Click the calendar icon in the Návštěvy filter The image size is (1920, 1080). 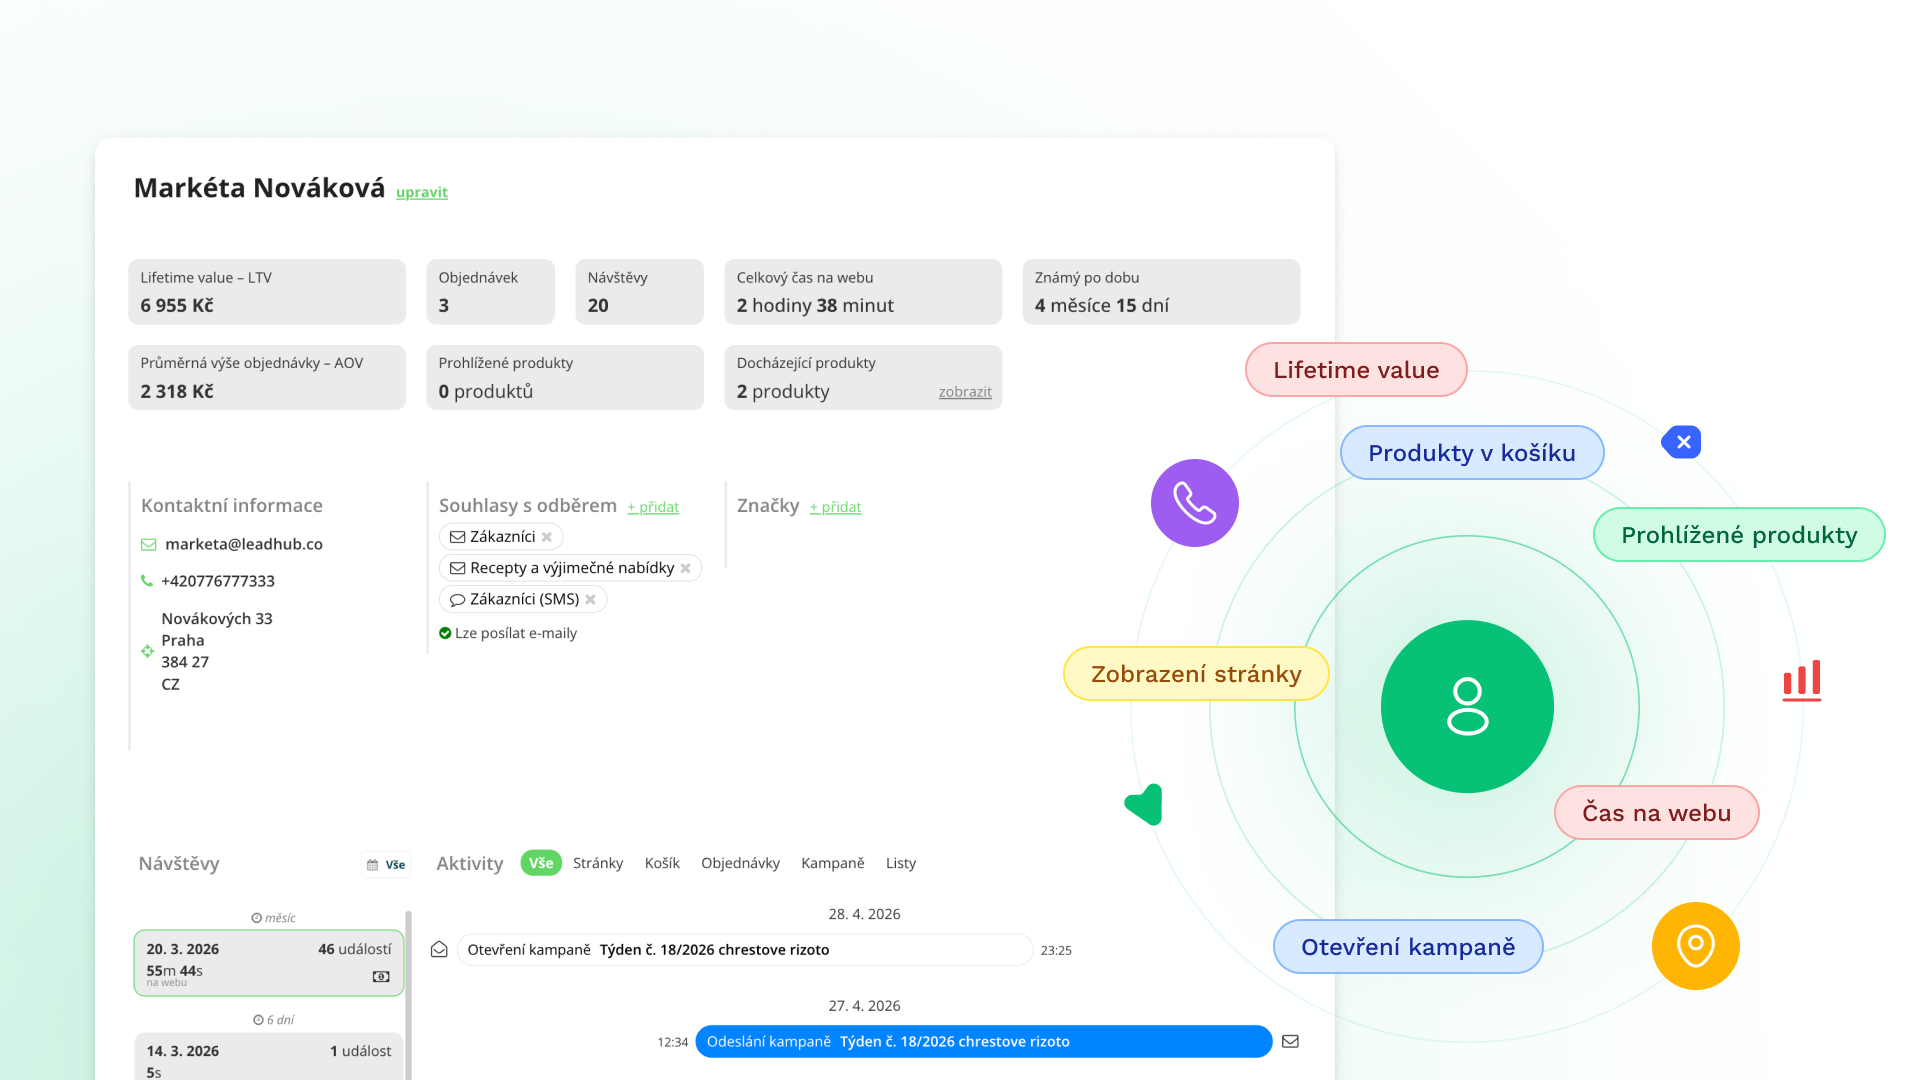click(x=372, y=865)
